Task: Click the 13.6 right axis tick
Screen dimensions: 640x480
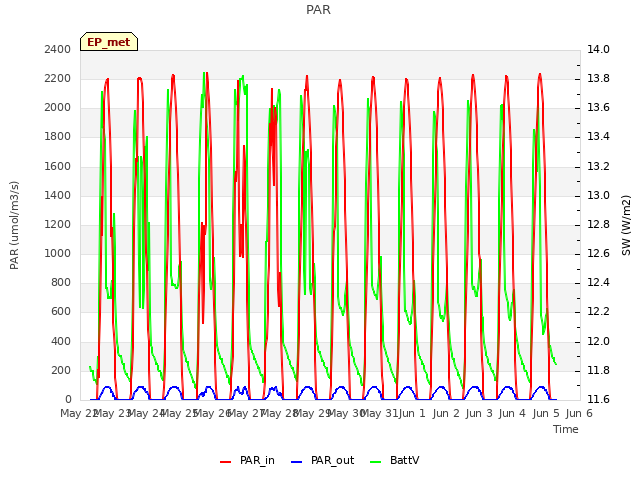Action: (x=598, y=108)
